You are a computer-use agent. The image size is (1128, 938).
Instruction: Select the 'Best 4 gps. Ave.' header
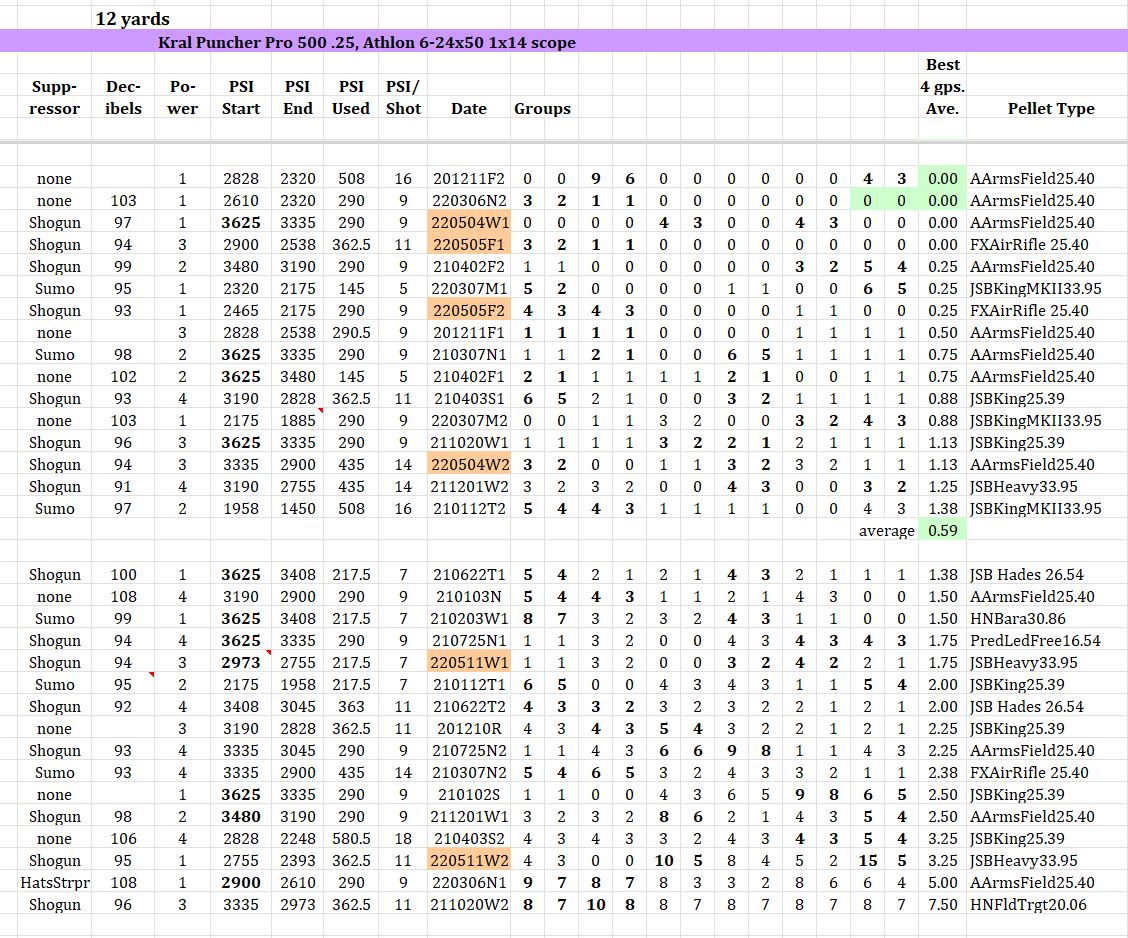pos(942,87)
